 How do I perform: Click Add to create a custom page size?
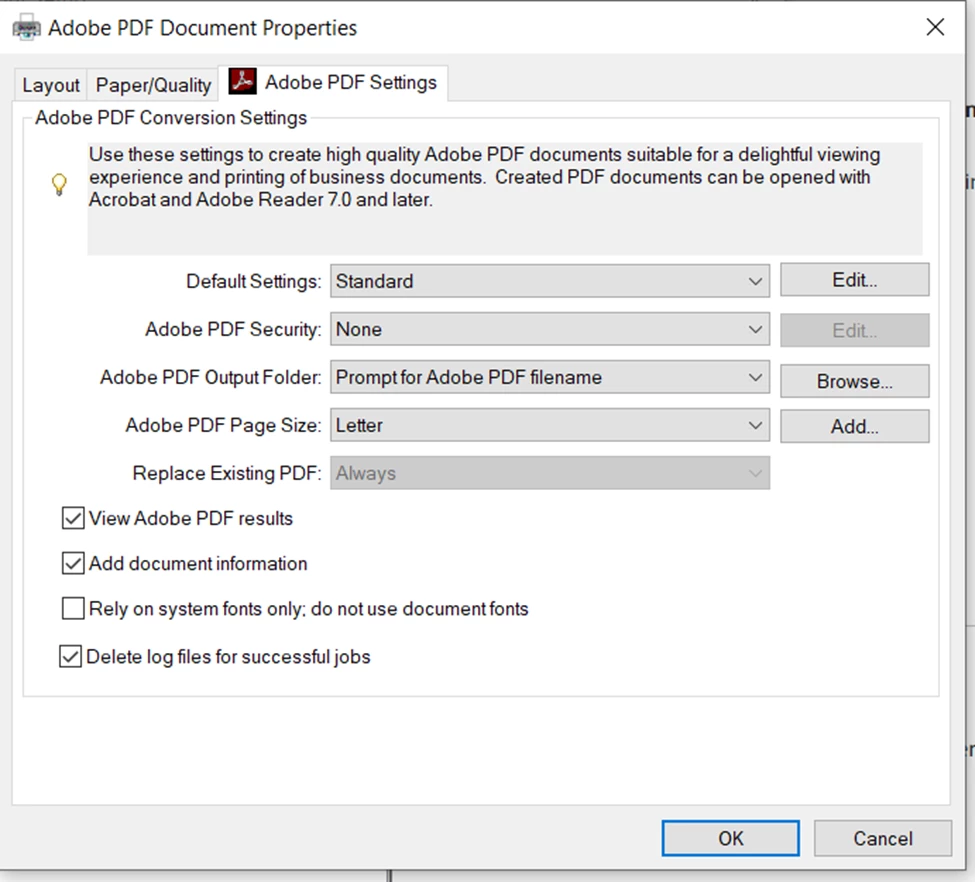[855, 426]
